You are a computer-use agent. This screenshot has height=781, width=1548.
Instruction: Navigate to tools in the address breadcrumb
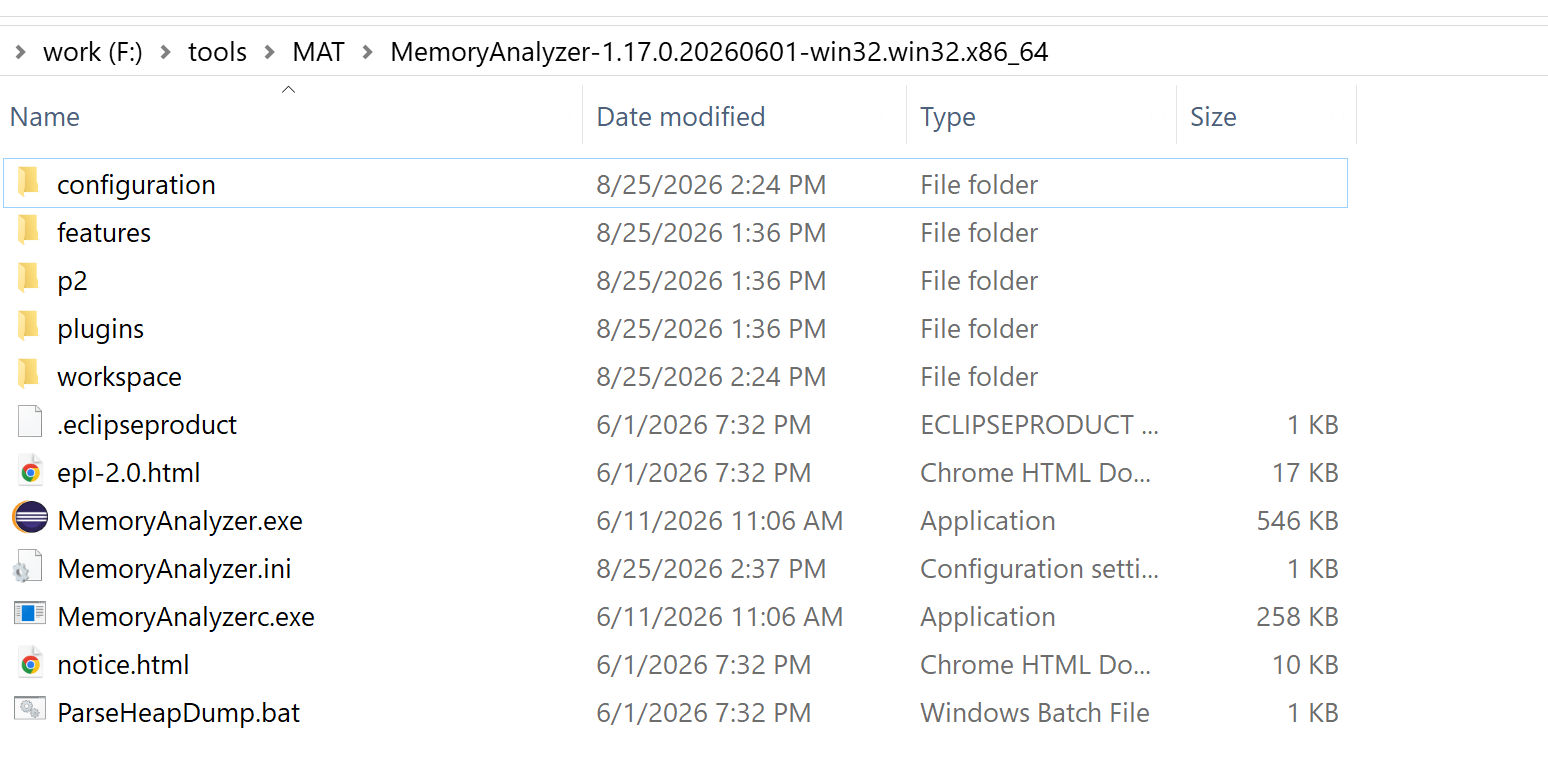(217, 52)
